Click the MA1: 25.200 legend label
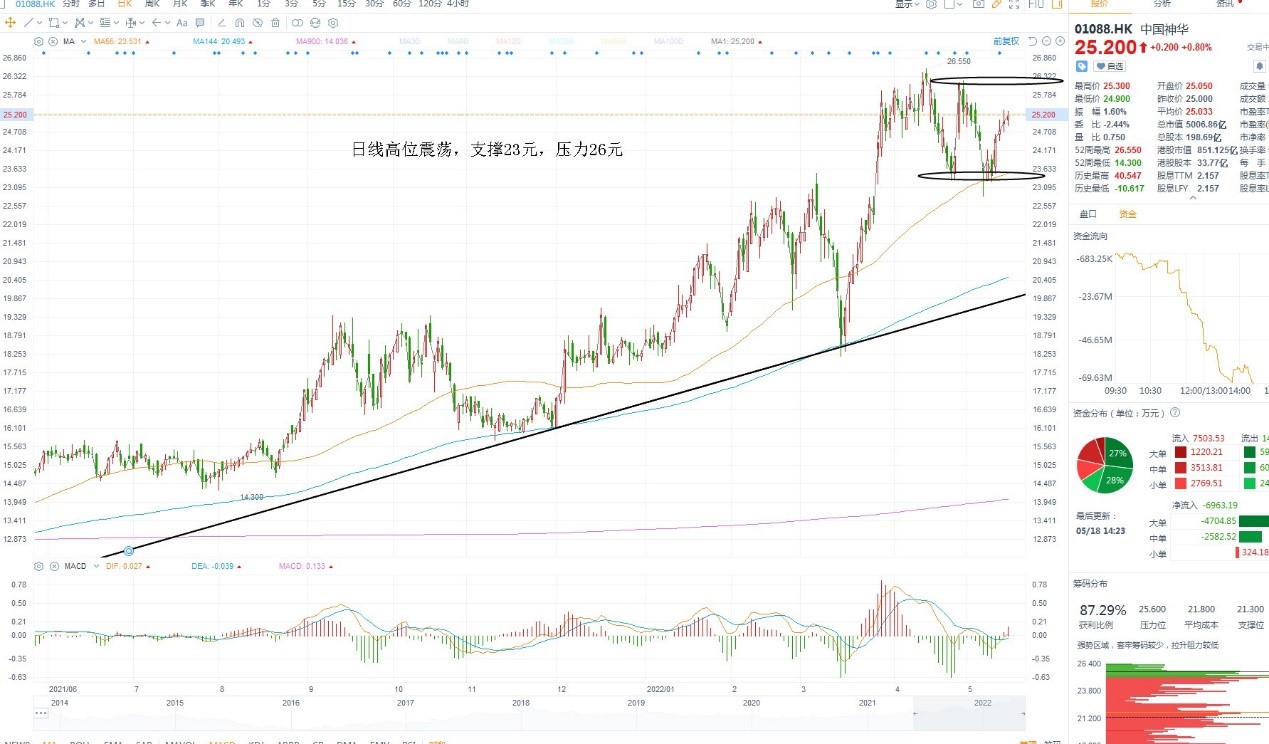Viewport: 1269px width, 744px height. click(733, 41)
